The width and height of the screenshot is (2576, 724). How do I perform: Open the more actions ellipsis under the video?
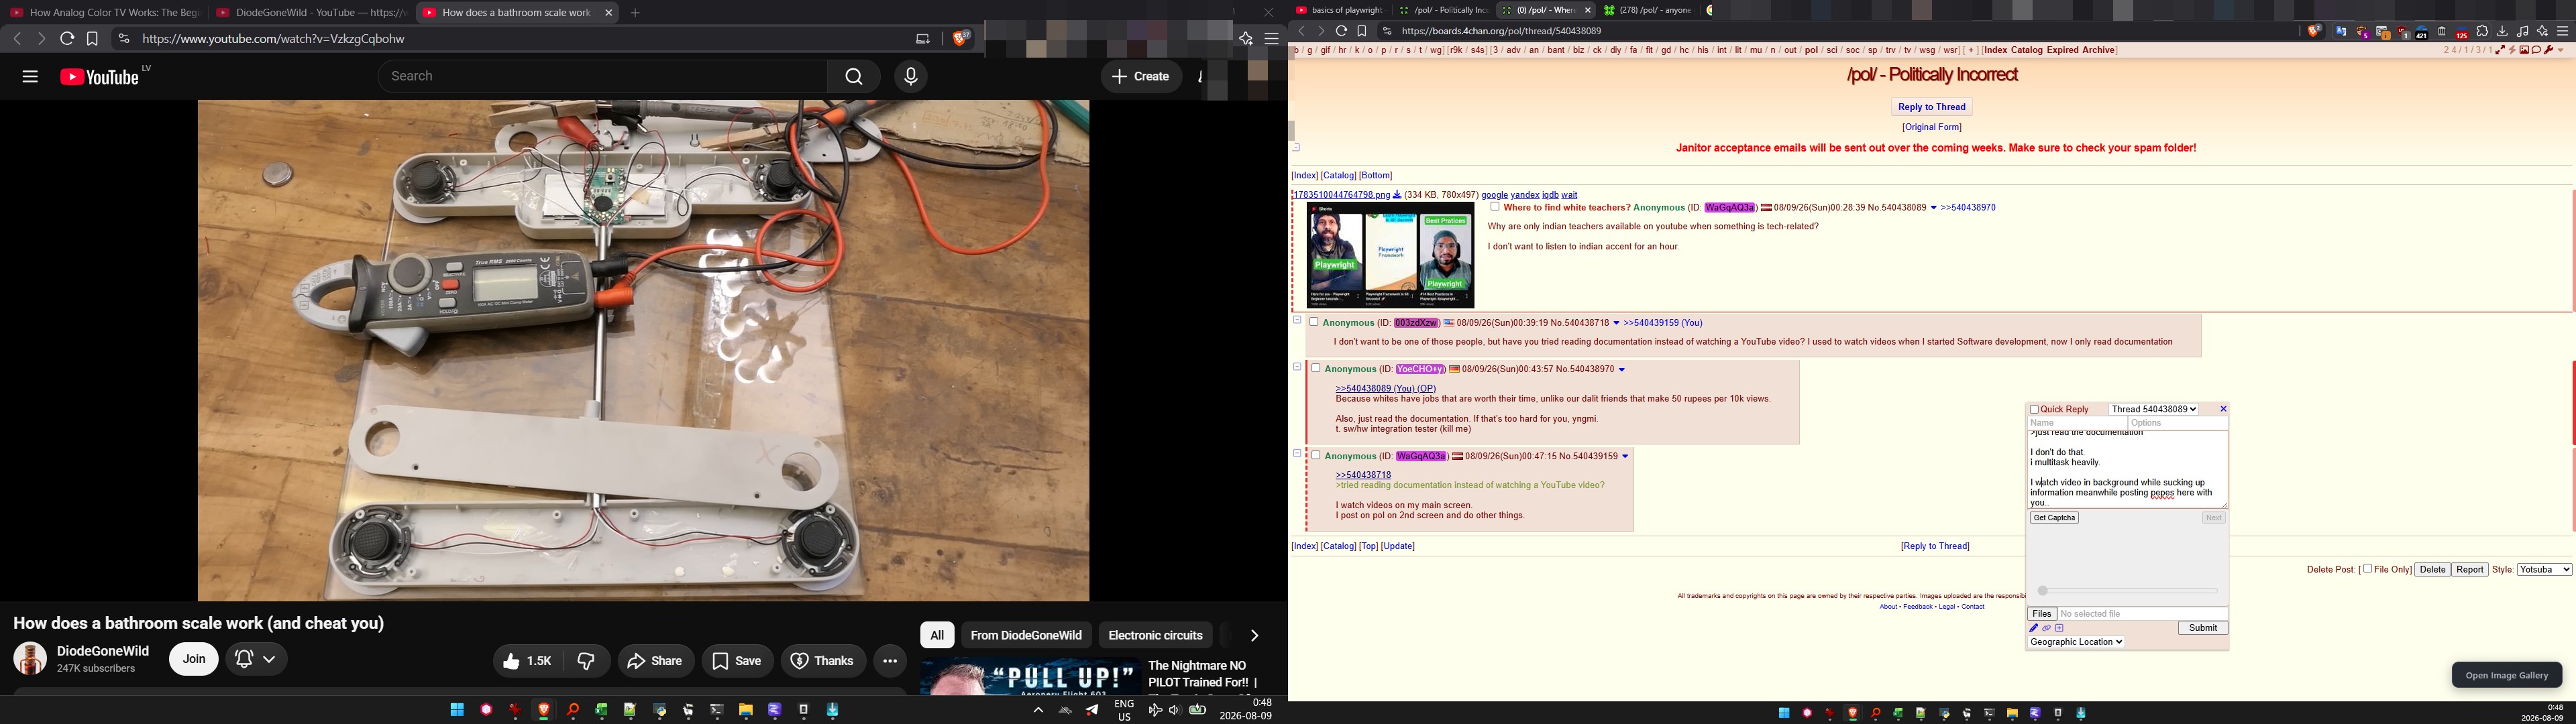pyautogui.click(x=890, y=661)
